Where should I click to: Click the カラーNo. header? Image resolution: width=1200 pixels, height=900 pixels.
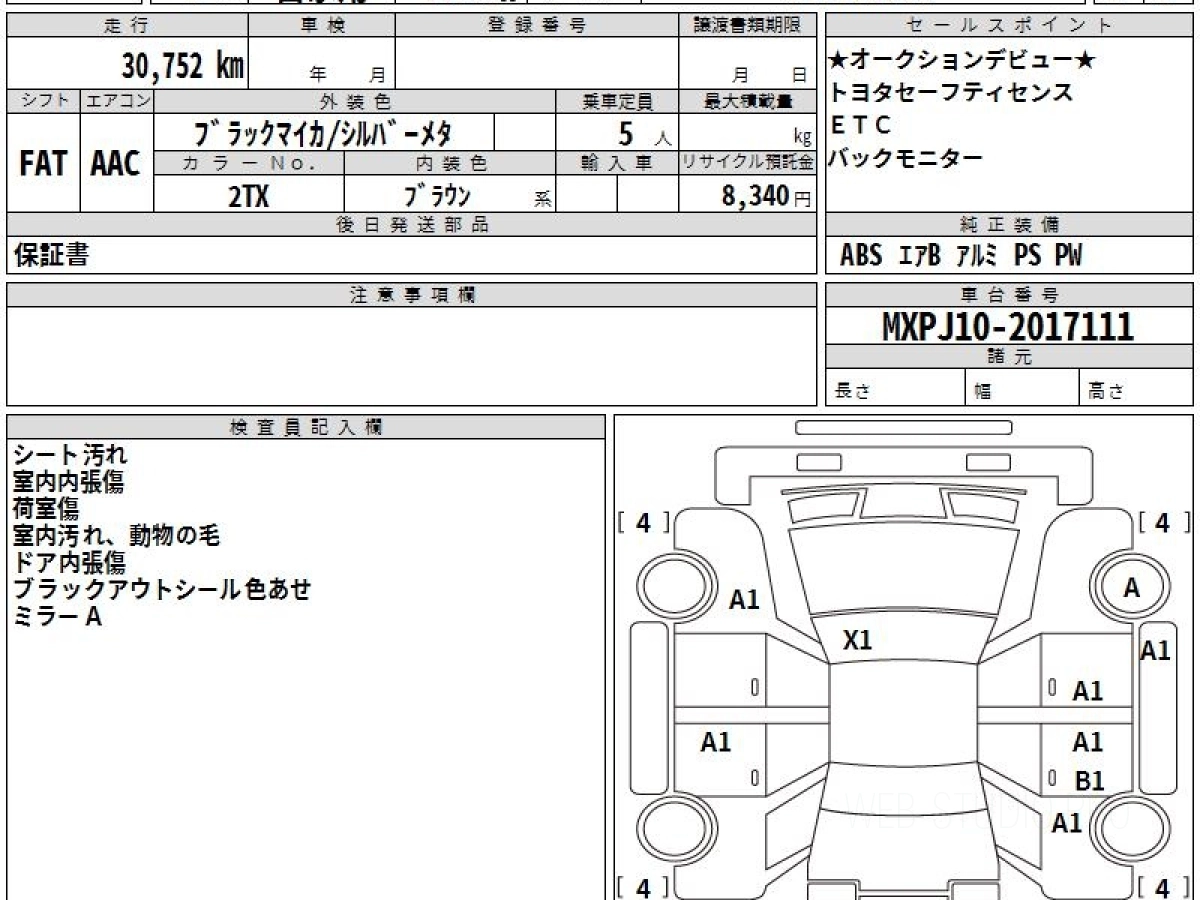click(249, 163)
